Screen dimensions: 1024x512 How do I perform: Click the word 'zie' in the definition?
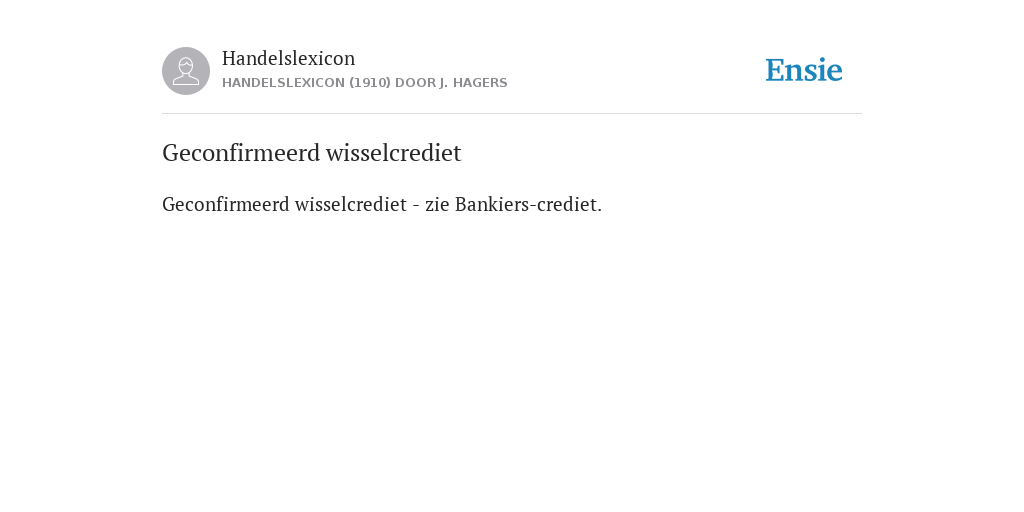coord(437,204)
